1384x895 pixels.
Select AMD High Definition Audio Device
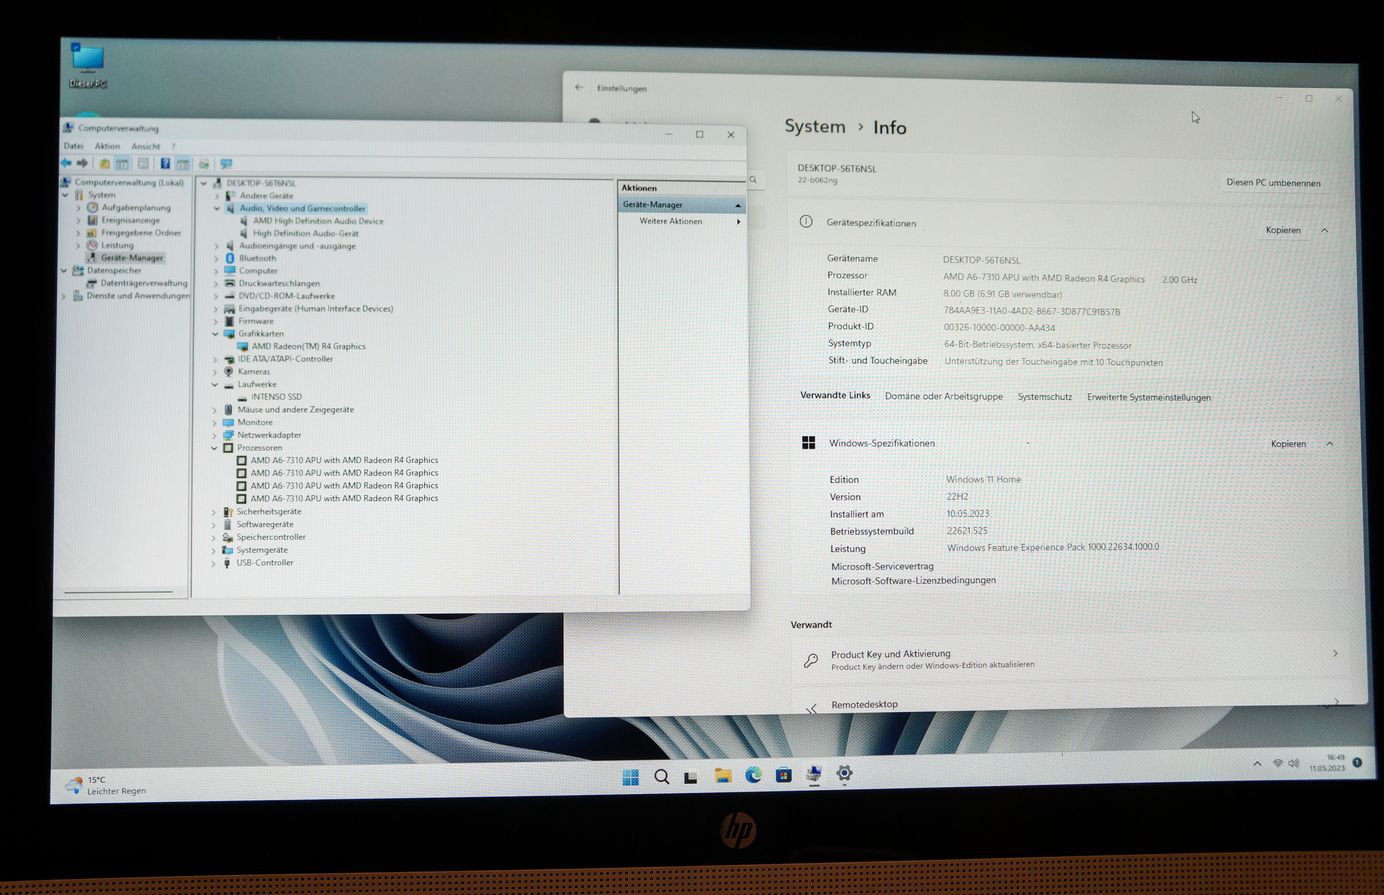(318, 221)
